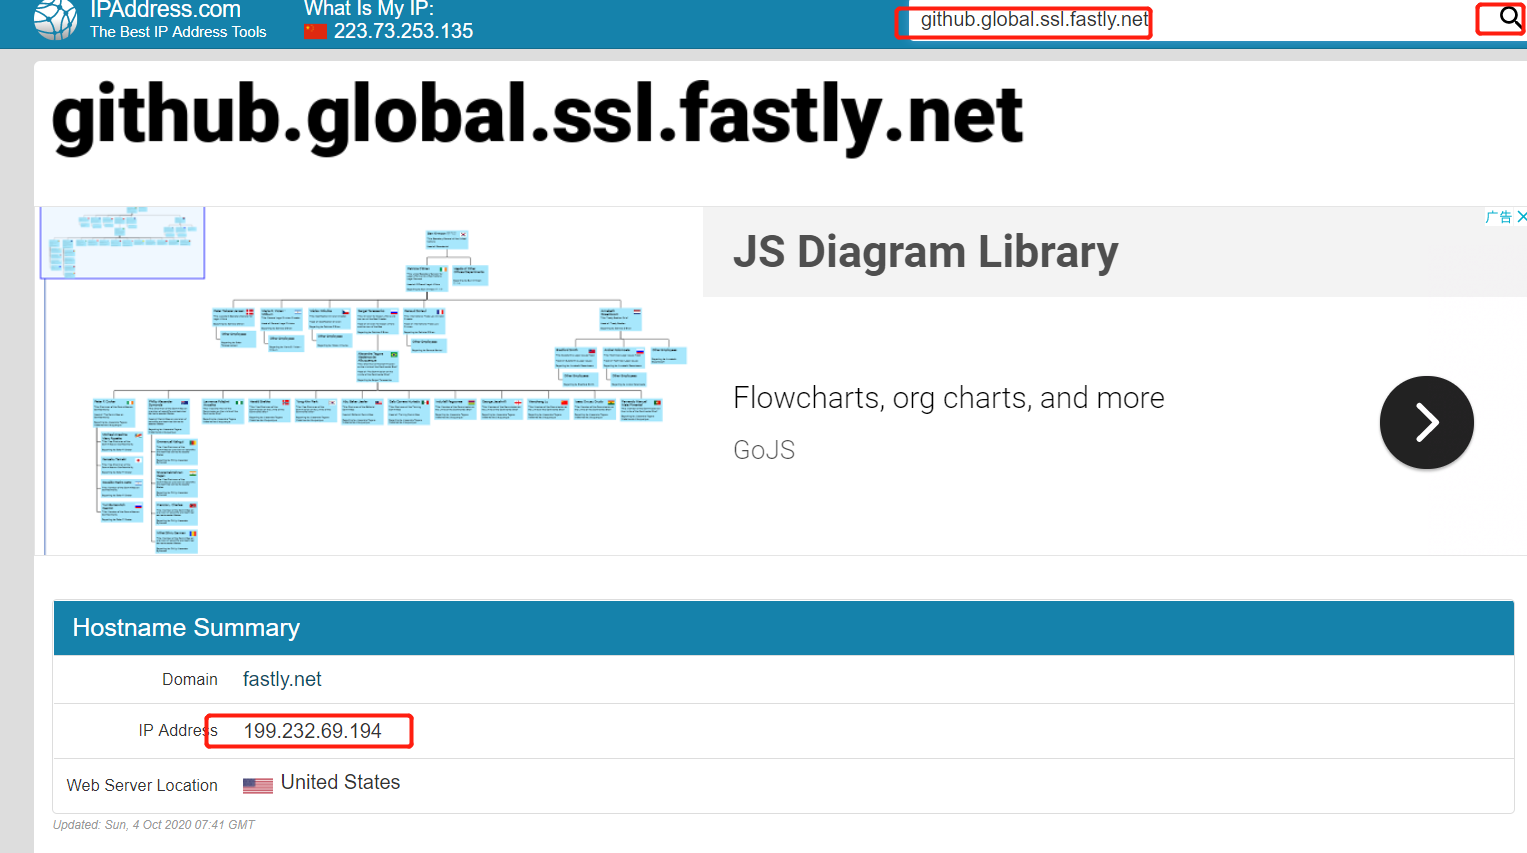Click the magnifier search icon

(x=1510, y=17)
